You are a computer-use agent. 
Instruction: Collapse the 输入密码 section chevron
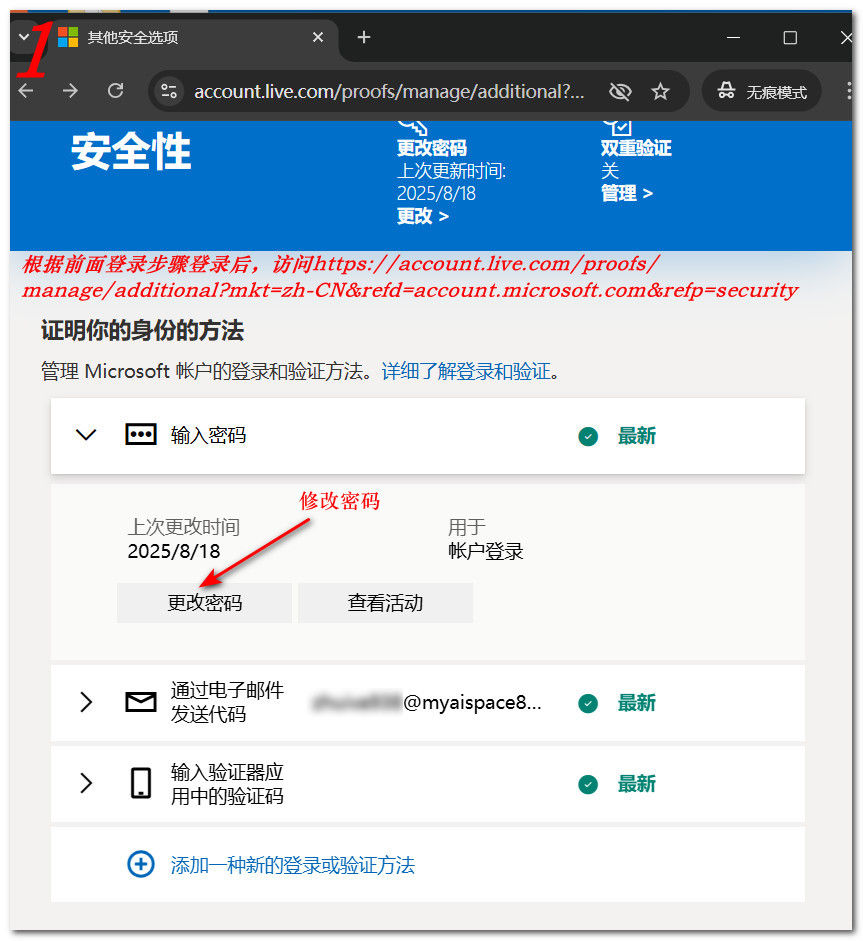(86, 435)
